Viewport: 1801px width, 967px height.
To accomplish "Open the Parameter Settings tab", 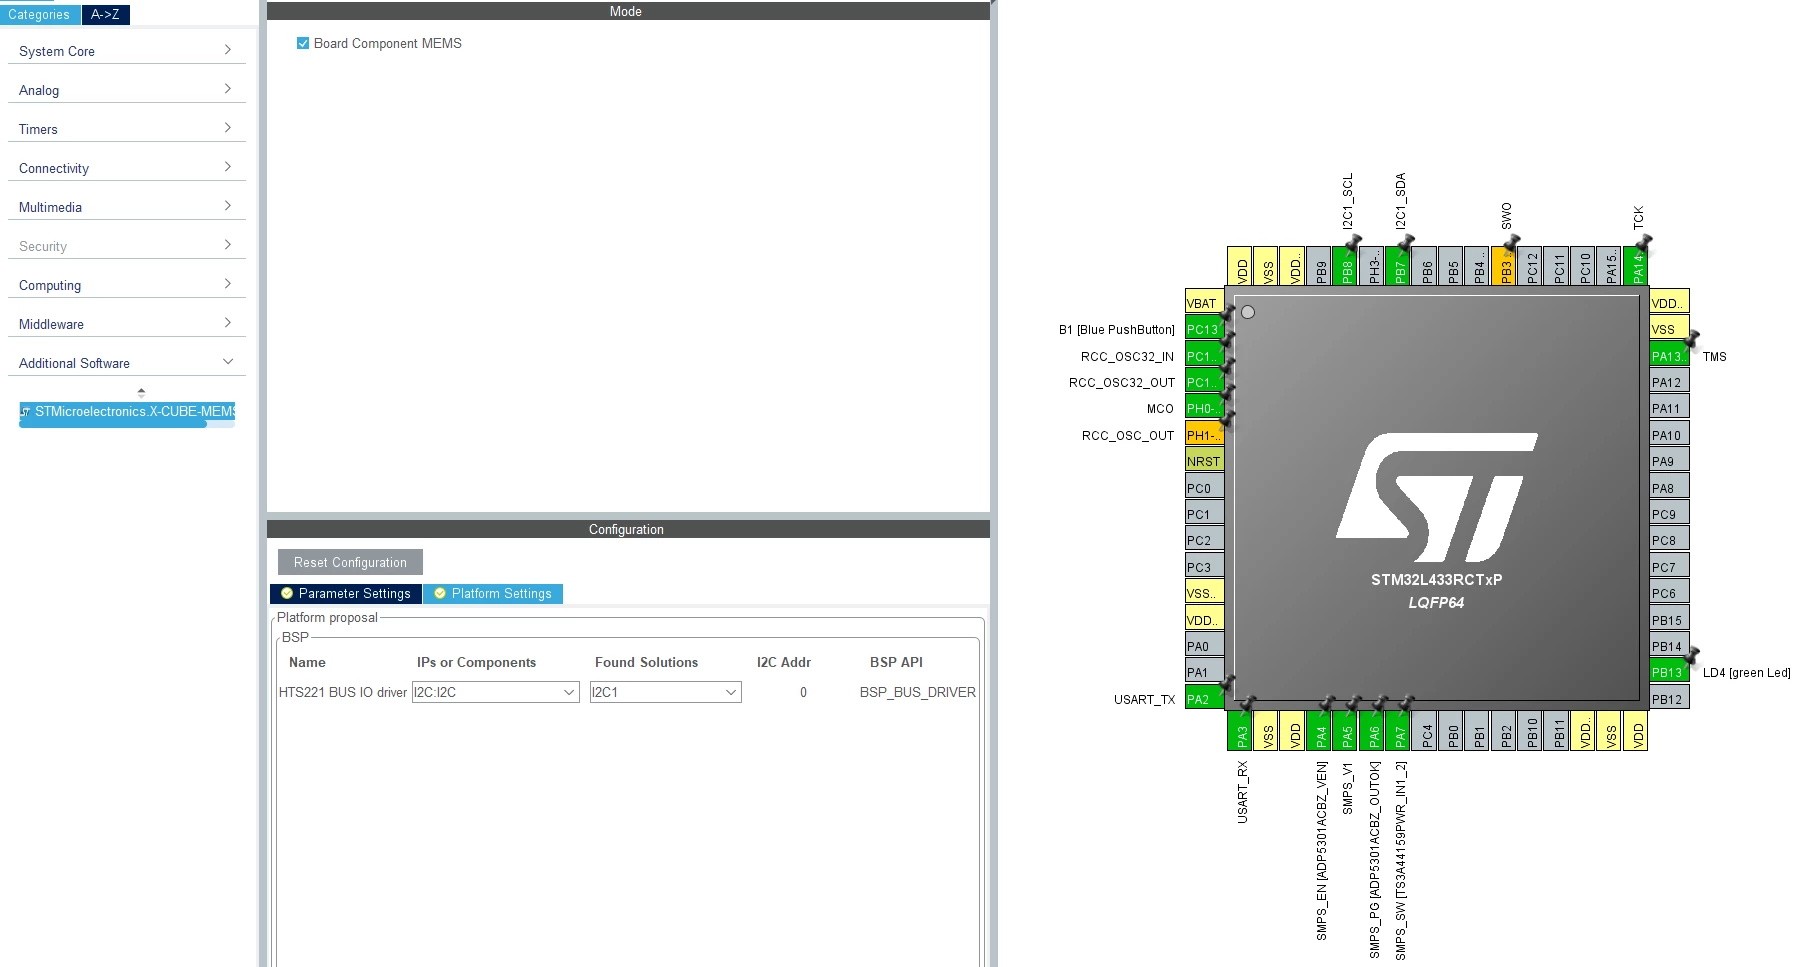I will tap(346, 594).
